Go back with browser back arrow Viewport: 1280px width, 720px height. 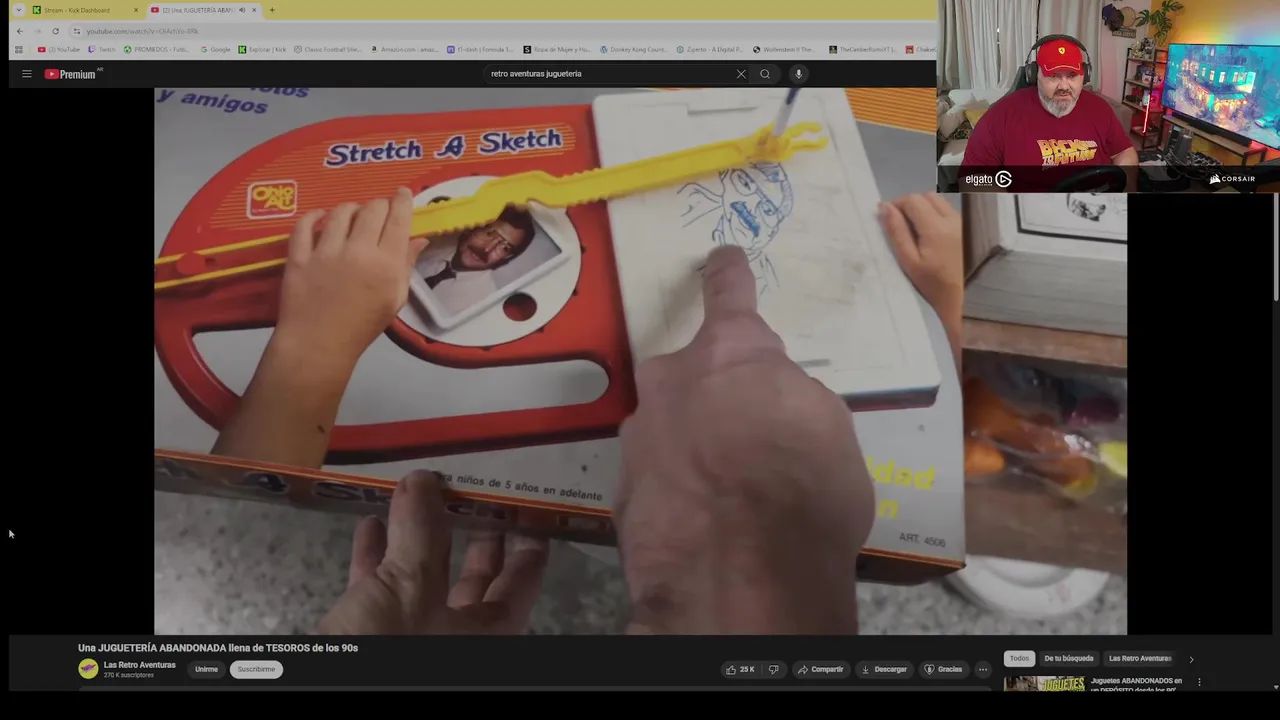point(19,31)
